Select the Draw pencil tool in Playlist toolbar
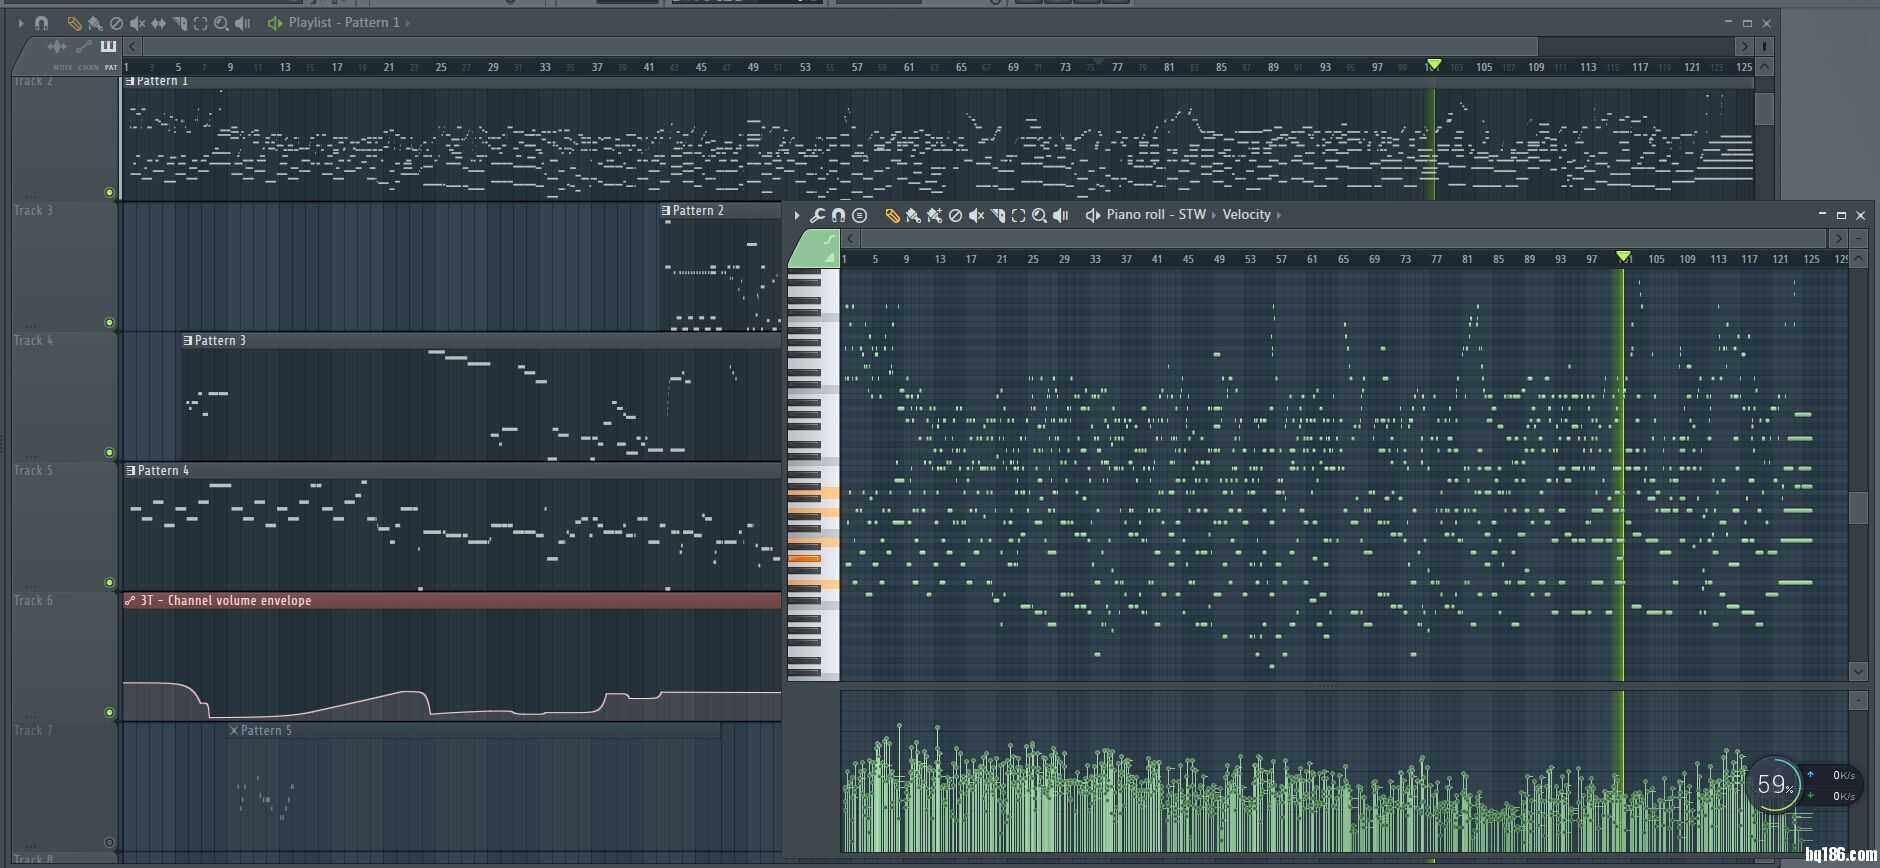The image size is (1880, 868). [x=74, y=23]
